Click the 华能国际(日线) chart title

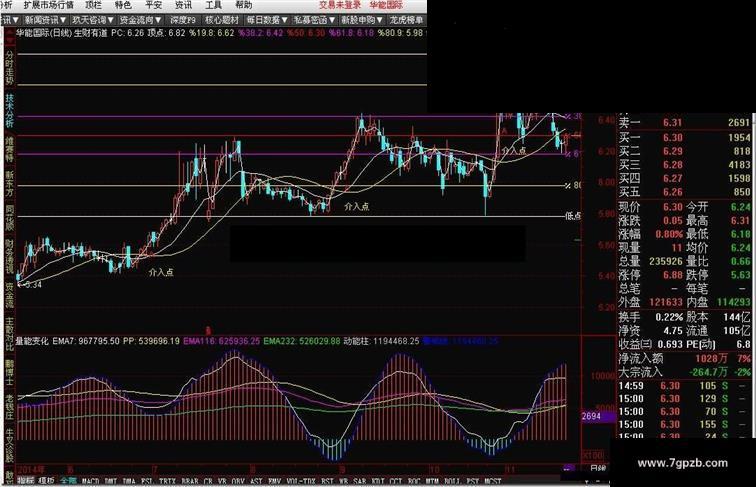(44, 33)
